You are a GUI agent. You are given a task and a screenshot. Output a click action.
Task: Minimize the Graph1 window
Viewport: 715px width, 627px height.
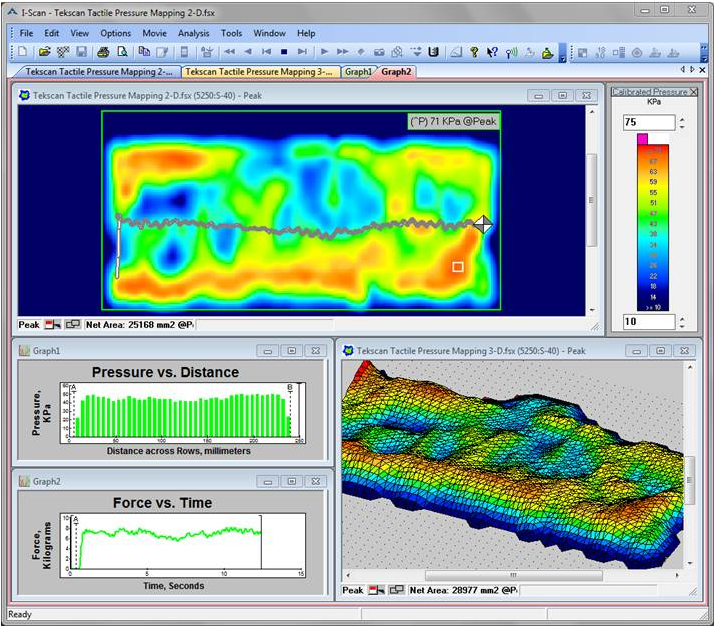tap(268, 351)
